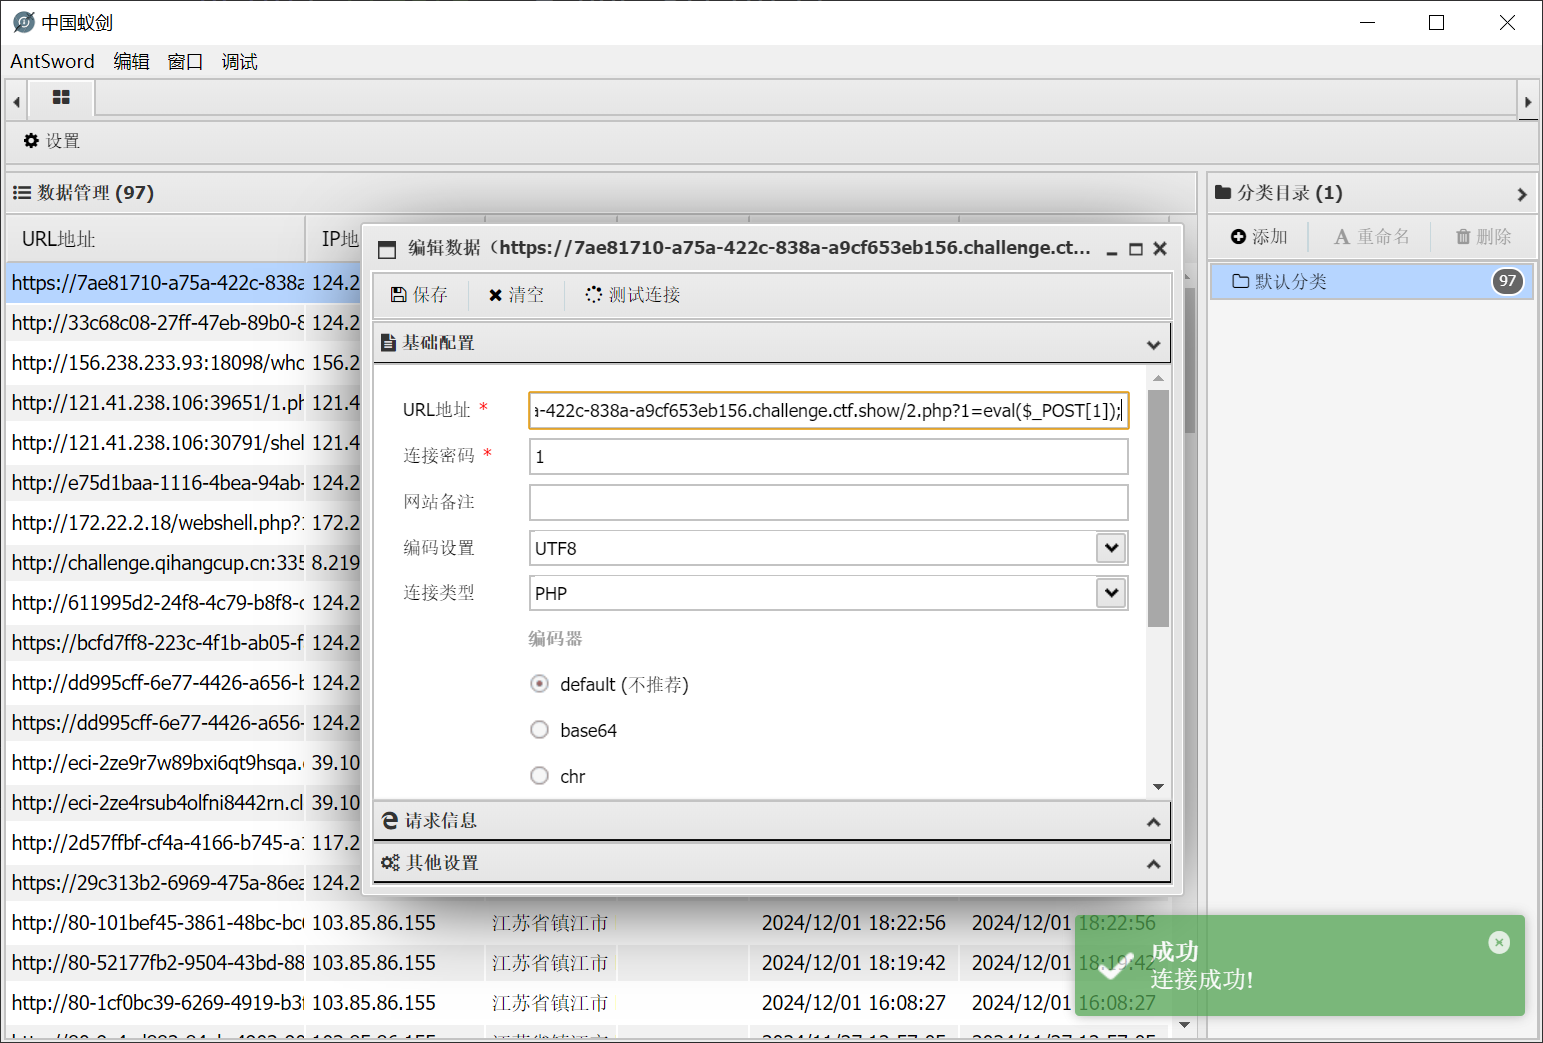Select the challenge.qihangcup.cn URL row
Screen dimensions: 1543x1043
[x=158, y=563]
